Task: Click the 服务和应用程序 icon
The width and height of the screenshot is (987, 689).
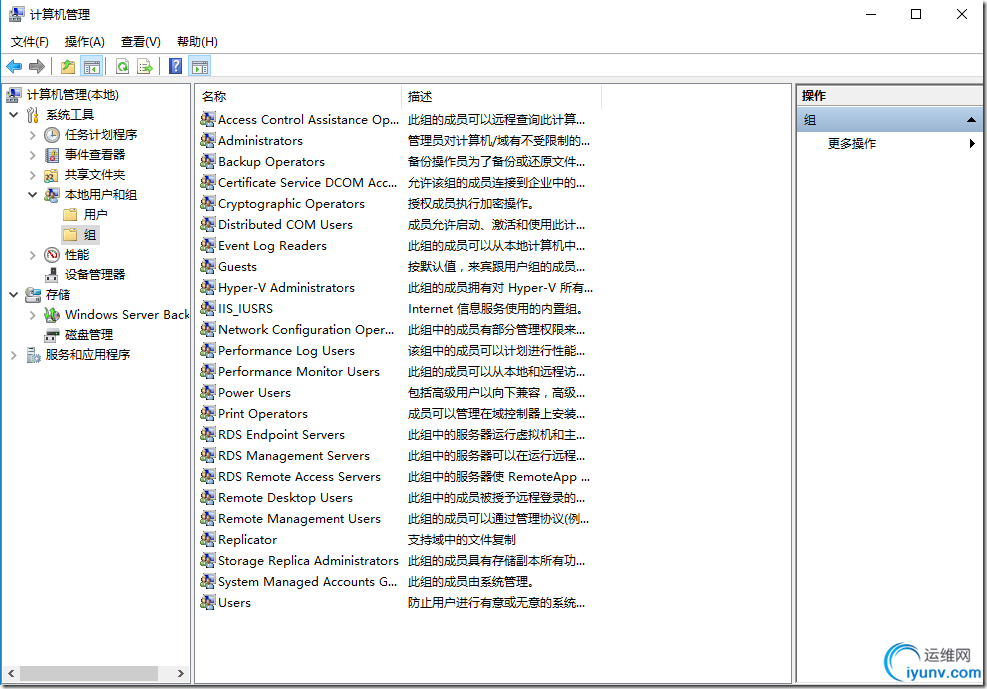Action: point(33,355)
